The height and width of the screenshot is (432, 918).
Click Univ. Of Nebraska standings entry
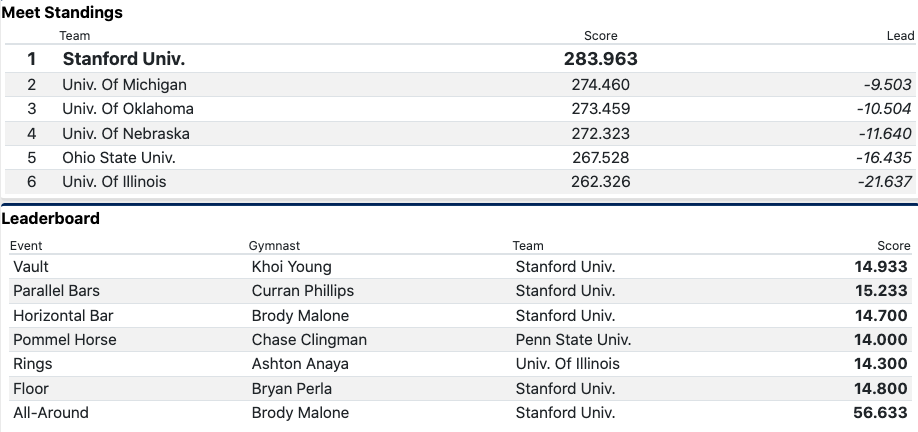(x=125, y=133)
